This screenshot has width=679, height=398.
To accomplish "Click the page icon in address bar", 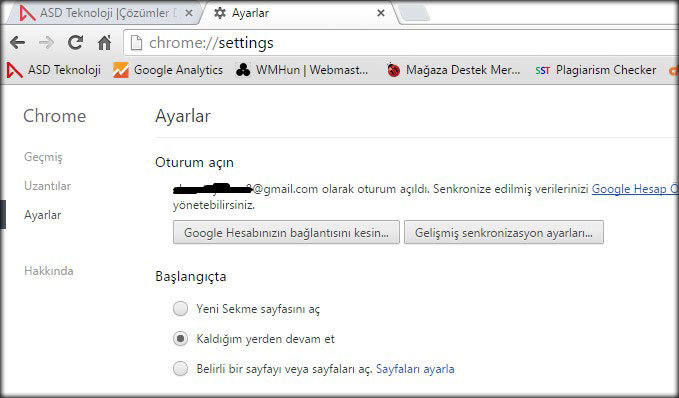I will [x=136, y=43].
